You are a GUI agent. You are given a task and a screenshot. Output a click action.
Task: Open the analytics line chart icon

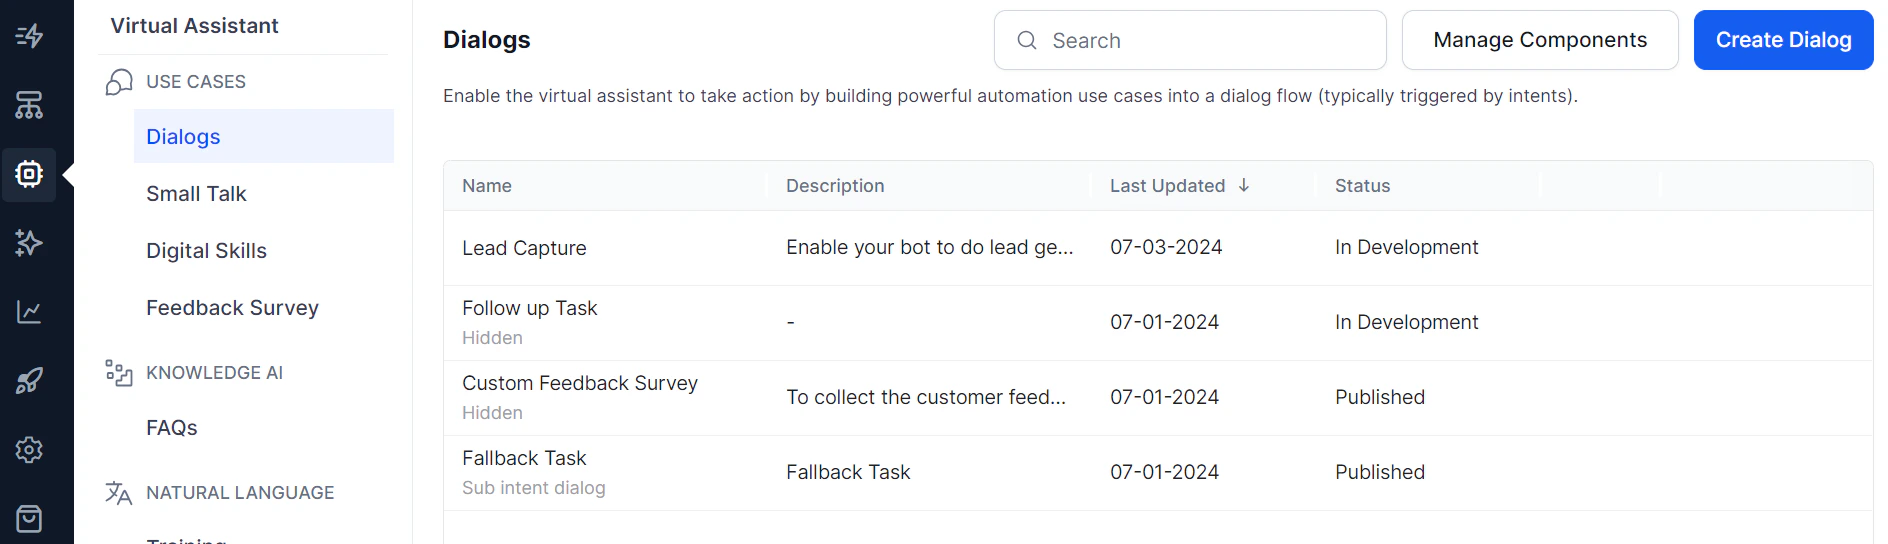pos(29,312)
